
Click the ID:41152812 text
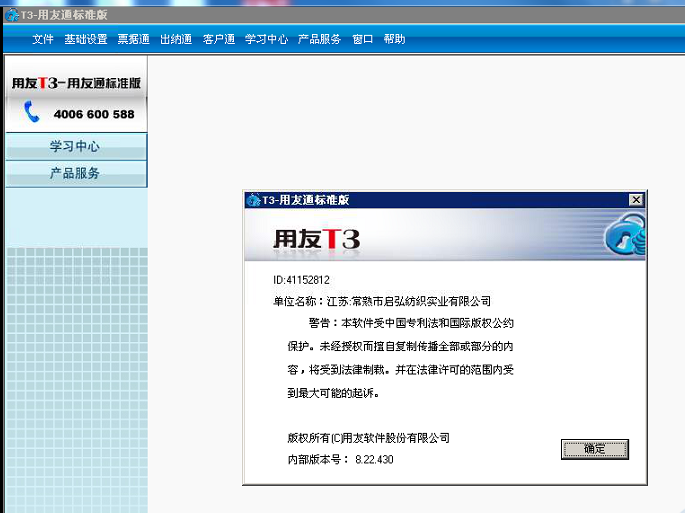click(301, 280)
